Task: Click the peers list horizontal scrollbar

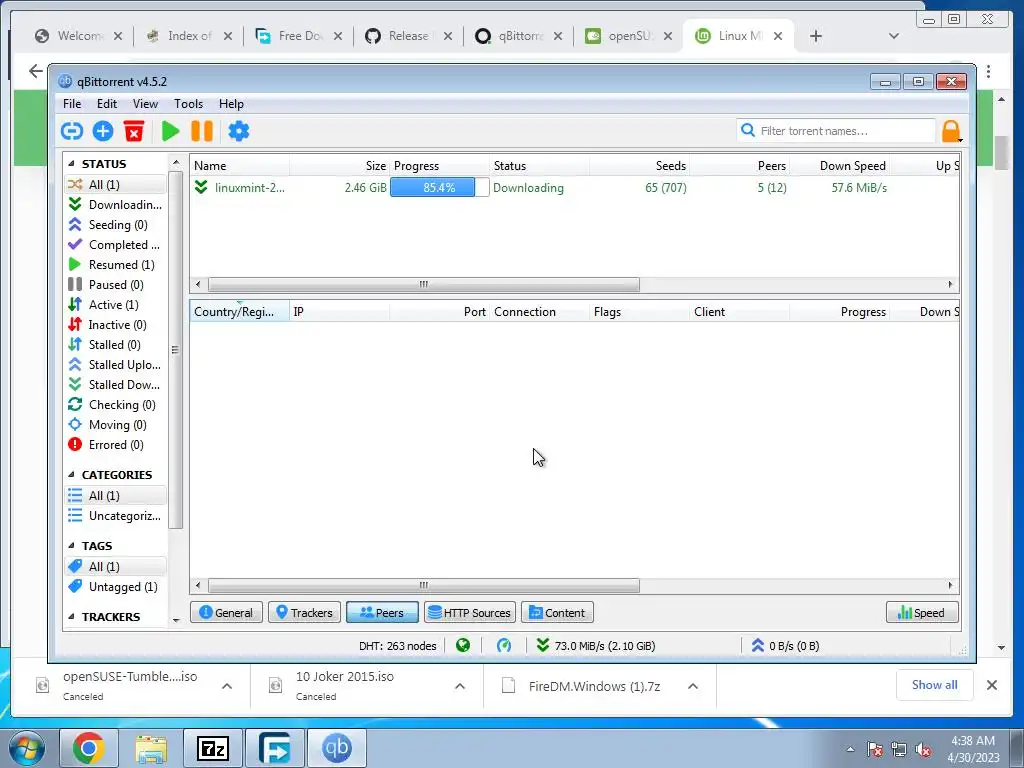Action: [424, 586]
